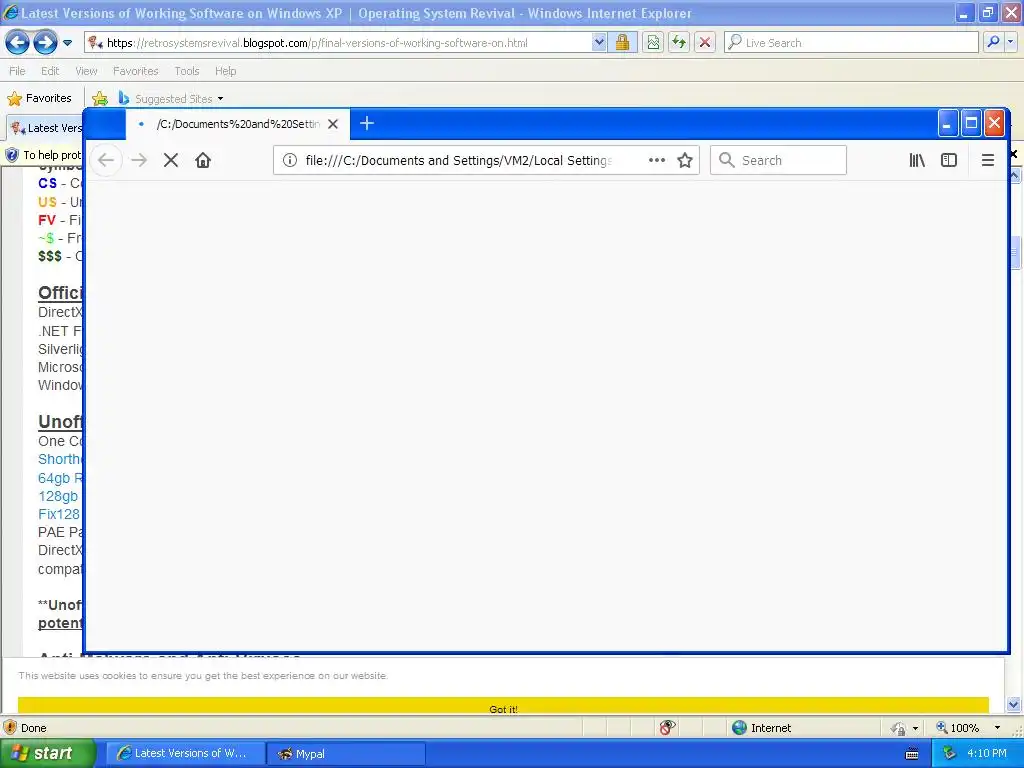Screen dimensions: 1024x768
Task: Click the Live Search magnifier button
Action: tap(993, 42)
